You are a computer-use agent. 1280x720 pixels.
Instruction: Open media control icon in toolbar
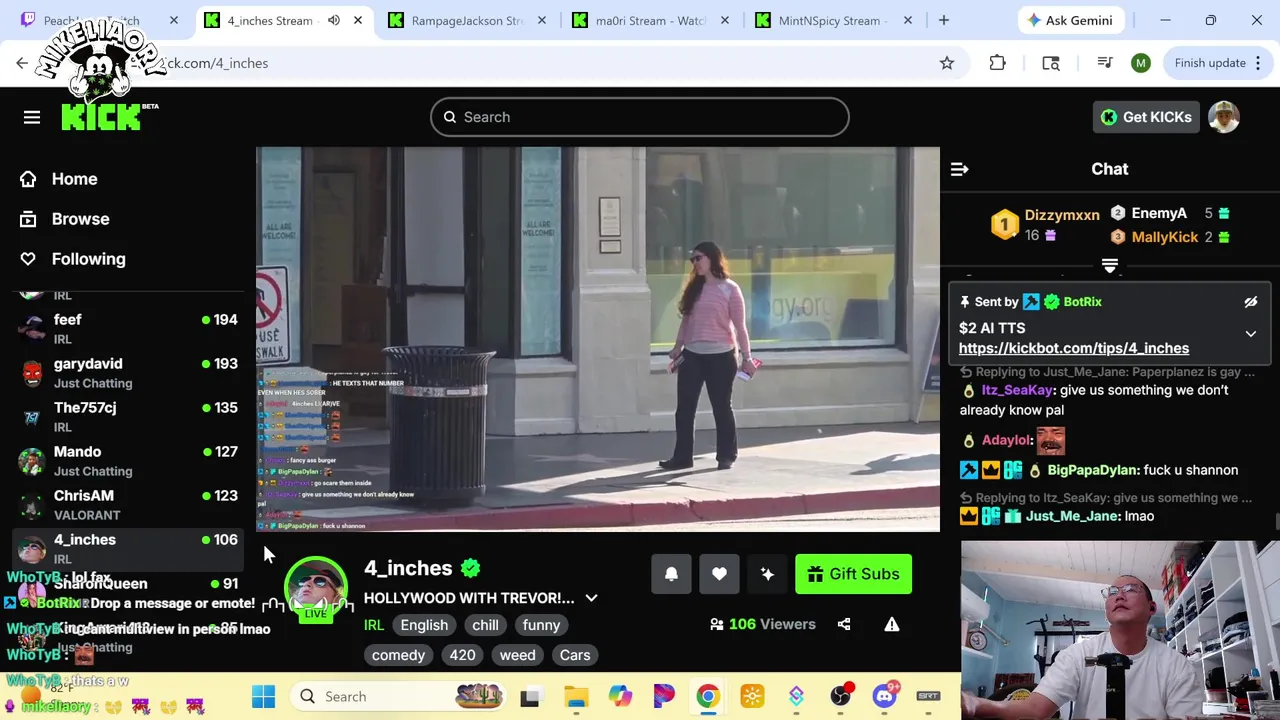pyautogui.click(x=1104, y=63)
